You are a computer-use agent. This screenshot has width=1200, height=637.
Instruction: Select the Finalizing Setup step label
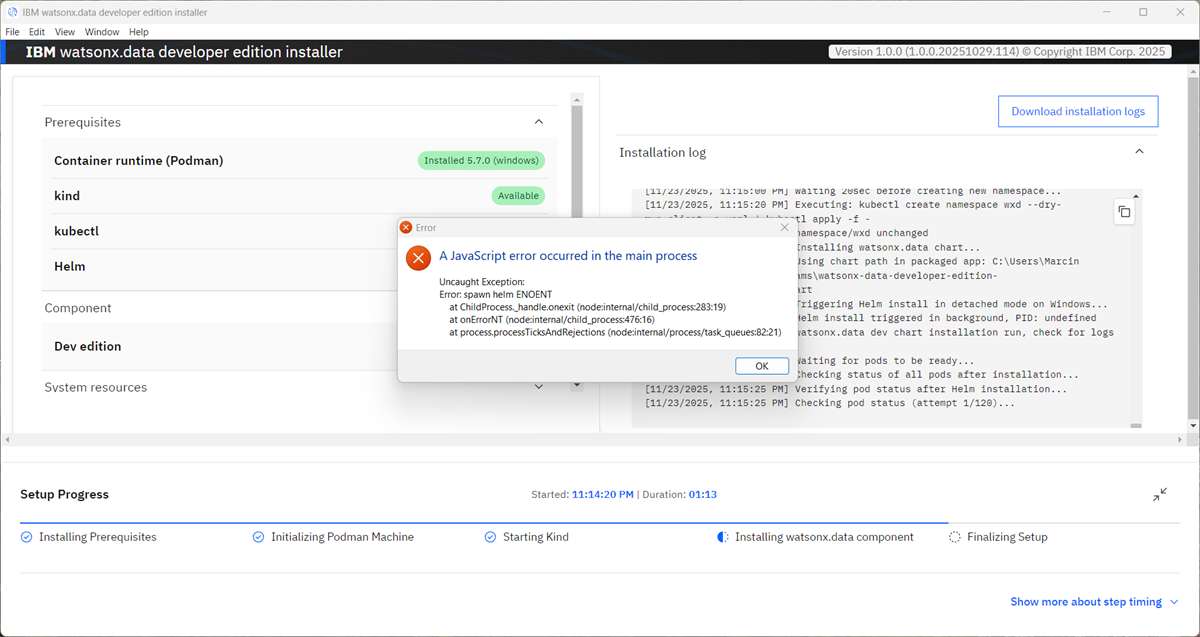click(x=1007, y=537)
